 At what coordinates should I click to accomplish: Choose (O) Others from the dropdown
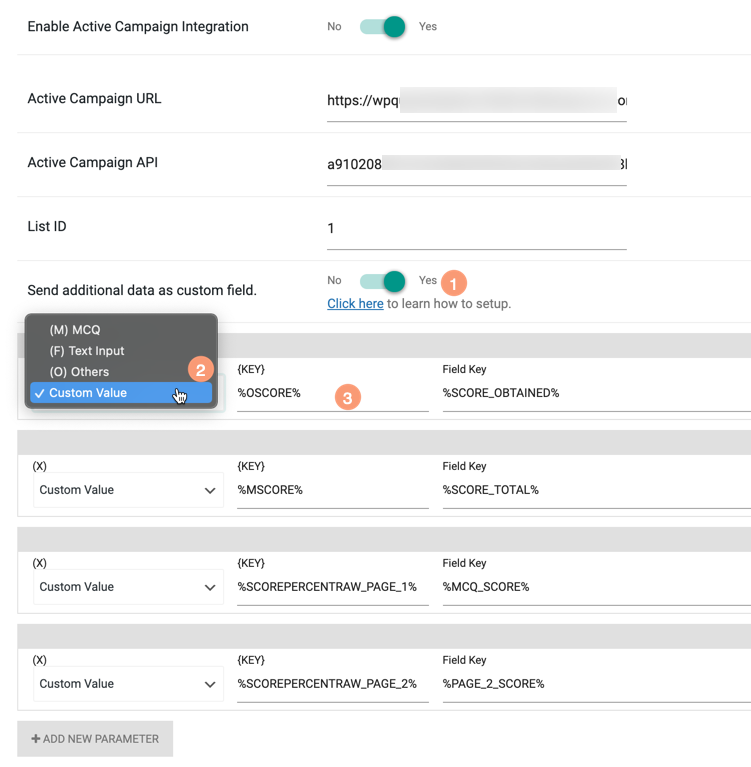tap(121, 372)
